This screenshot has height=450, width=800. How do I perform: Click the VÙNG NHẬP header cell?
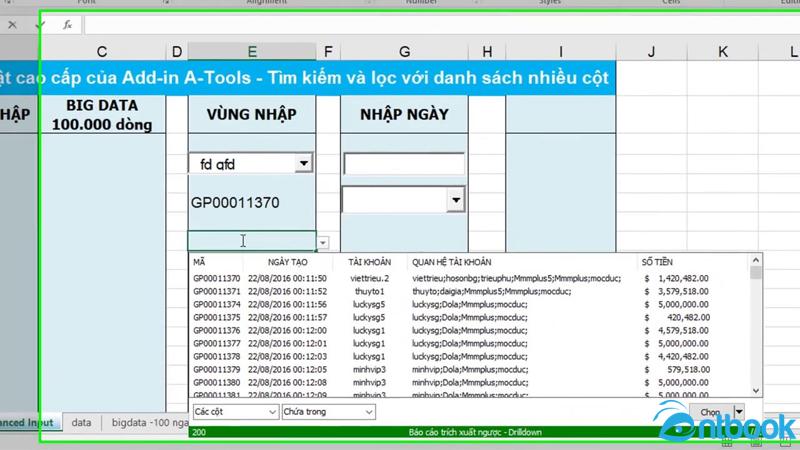(x=252, y=114)
